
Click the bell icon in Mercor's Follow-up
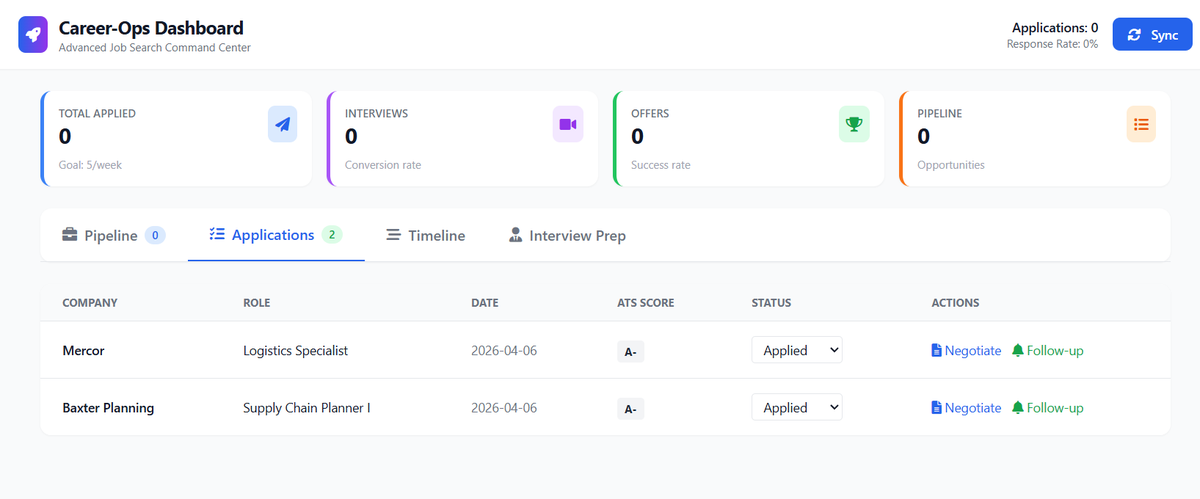(1018, 351)
